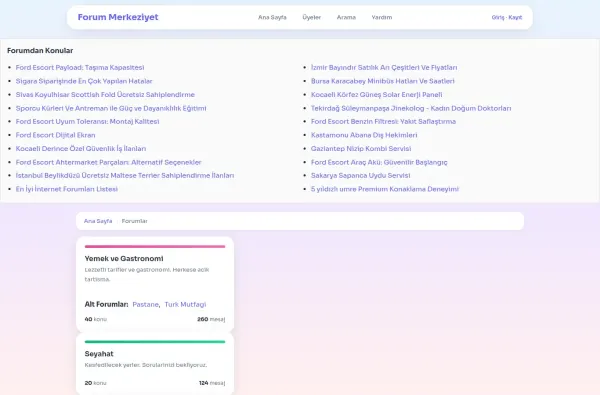The width and height of the screenshot is (600, 395).
Task: Click the Alt Forumlar label
Action: tap(106, 305)
